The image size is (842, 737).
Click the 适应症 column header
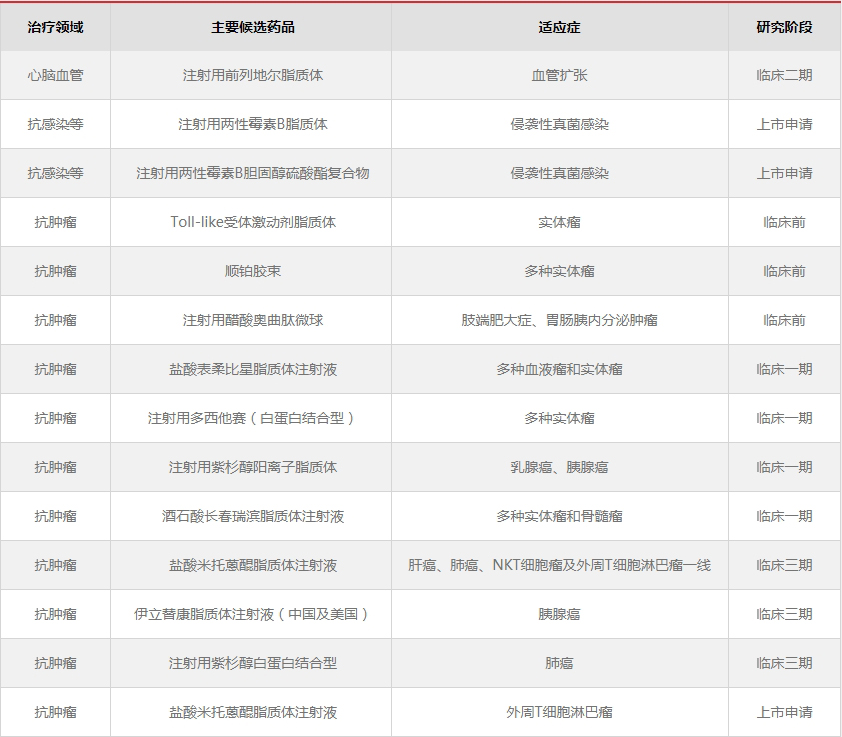559,27
